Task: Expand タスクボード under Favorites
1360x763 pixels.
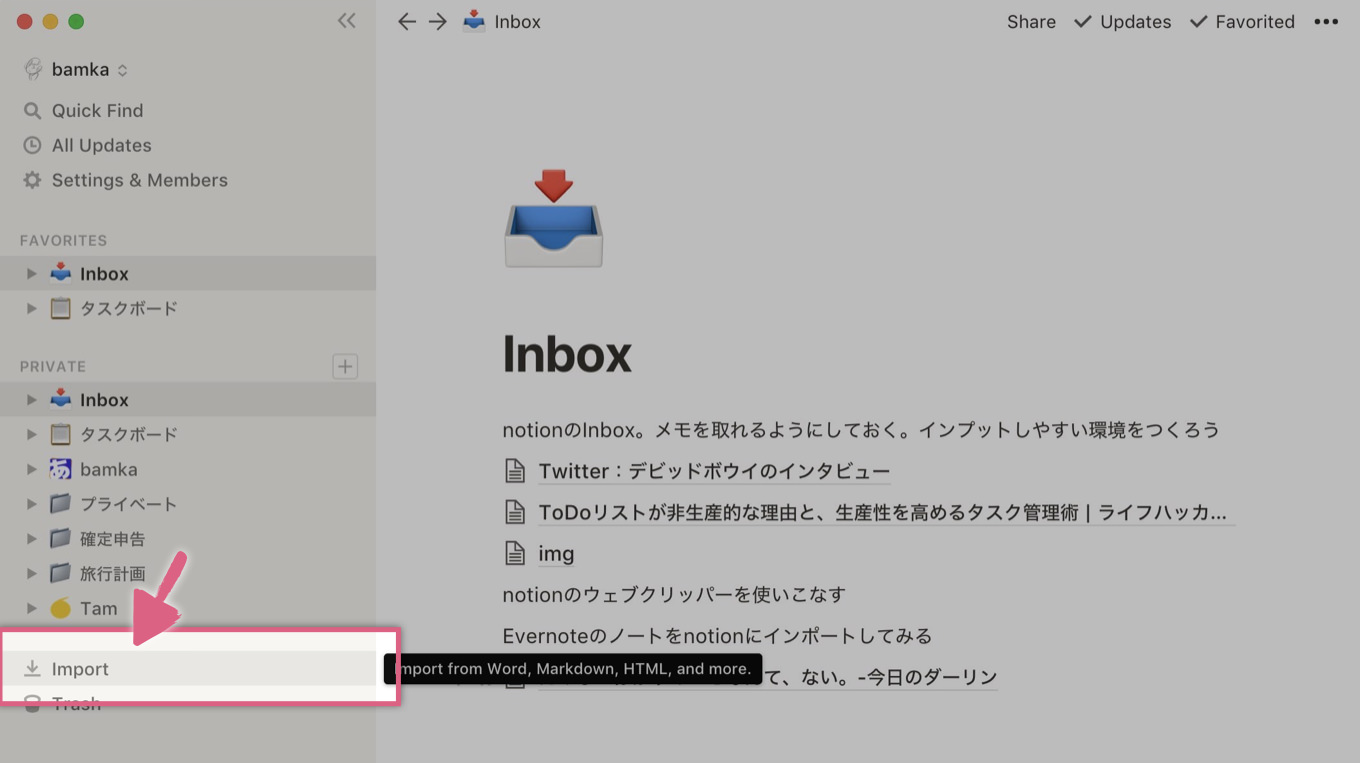Action: pyautogui.click(x=32, y=309)
